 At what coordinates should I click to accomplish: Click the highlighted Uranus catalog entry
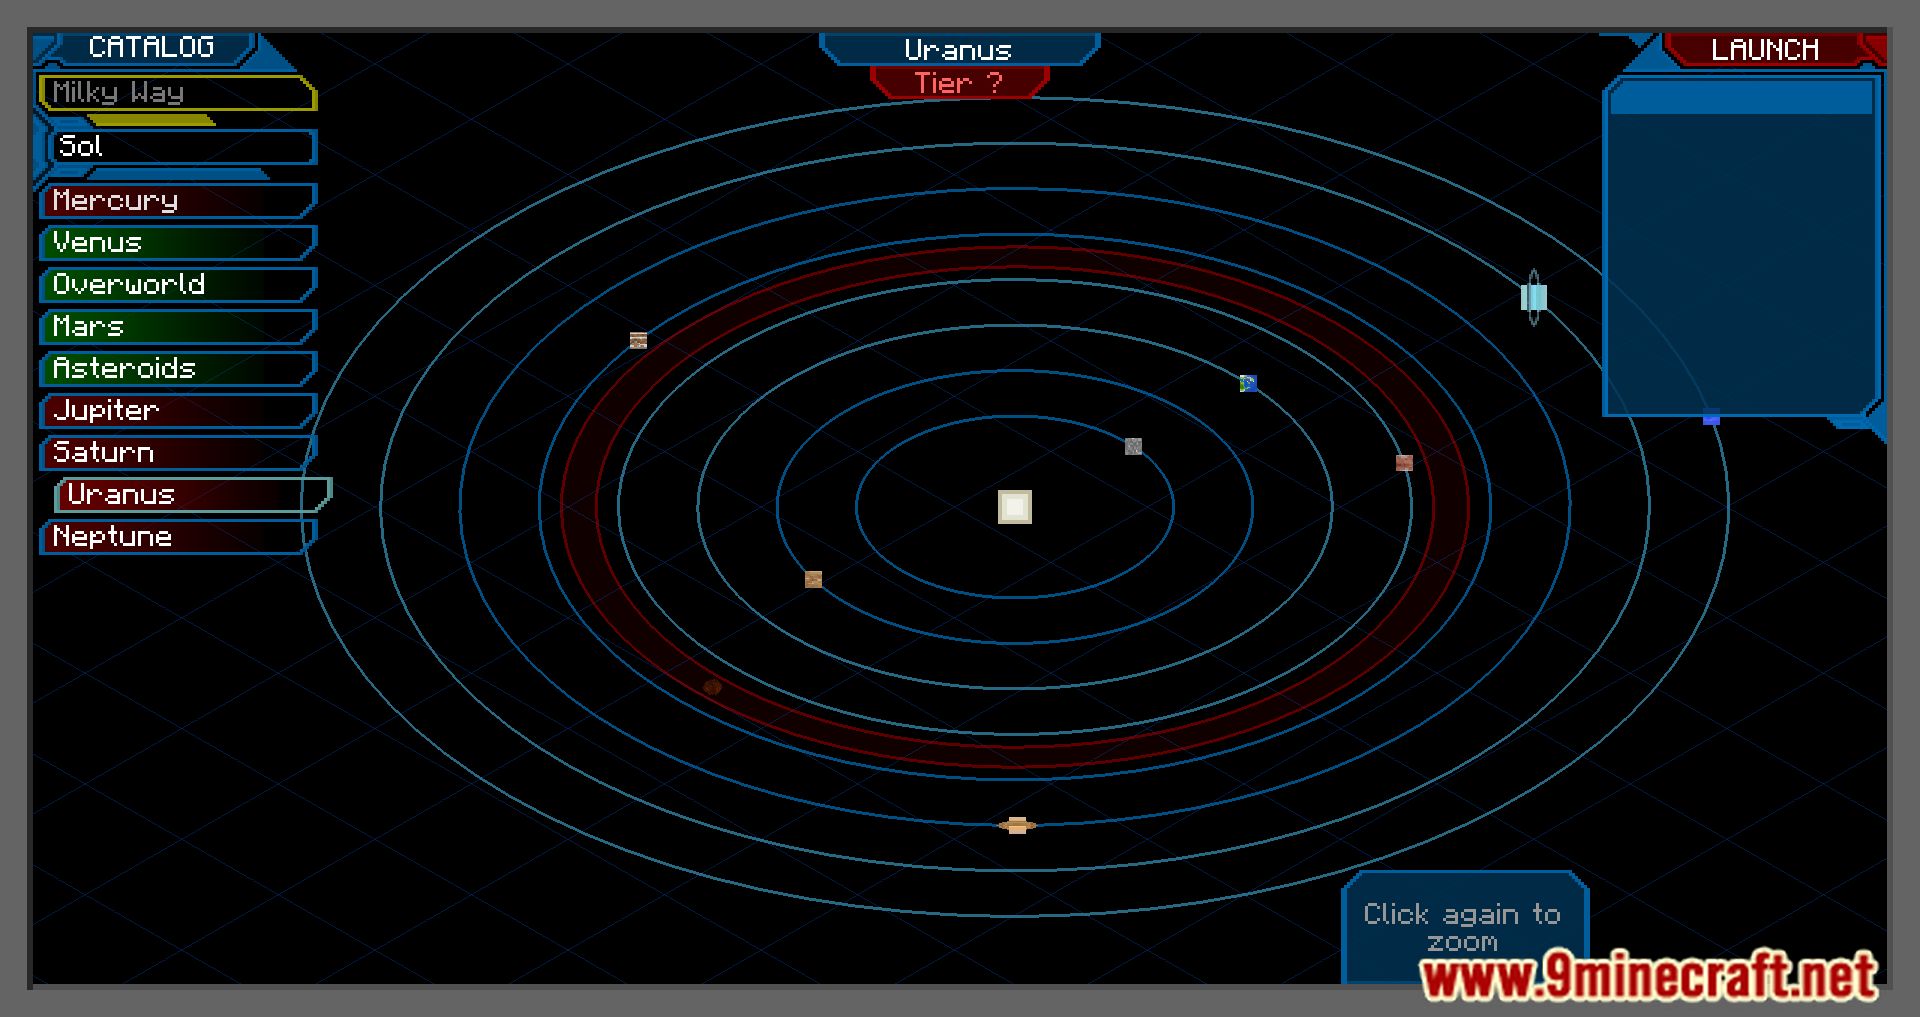193,495
